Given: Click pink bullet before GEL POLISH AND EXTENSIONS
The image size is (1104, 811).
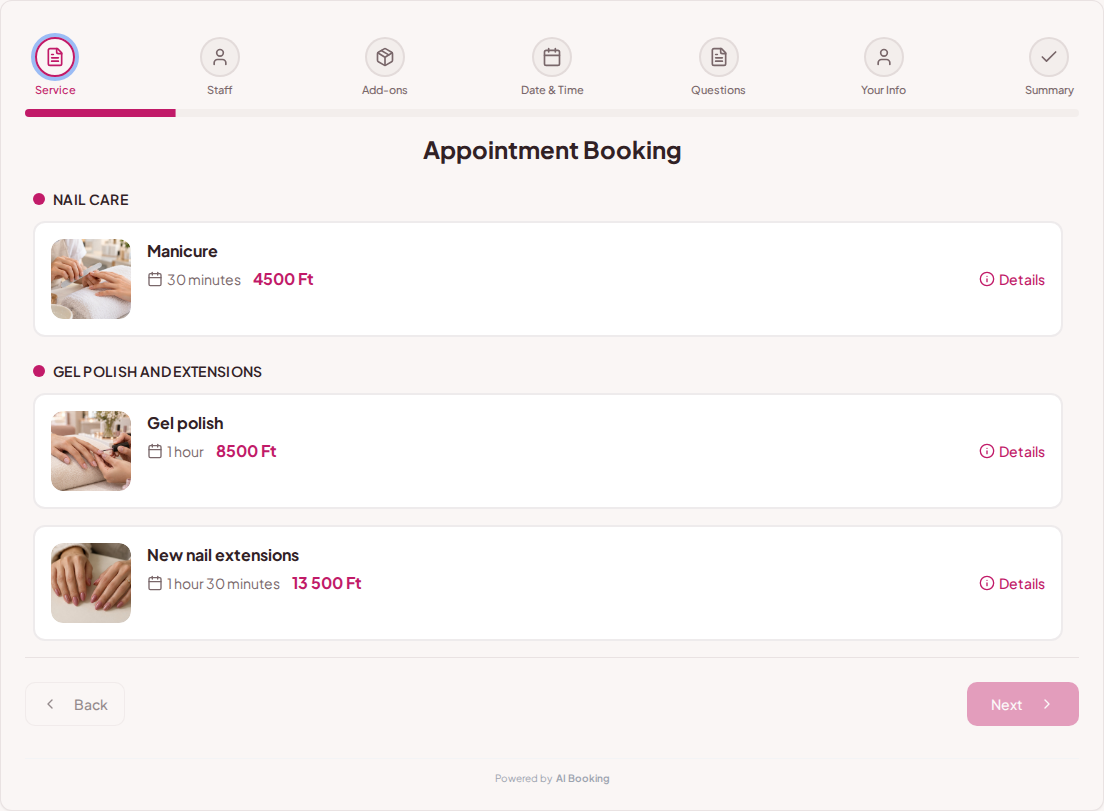Looking at the screenshot, I should click(x=39, y=371).
